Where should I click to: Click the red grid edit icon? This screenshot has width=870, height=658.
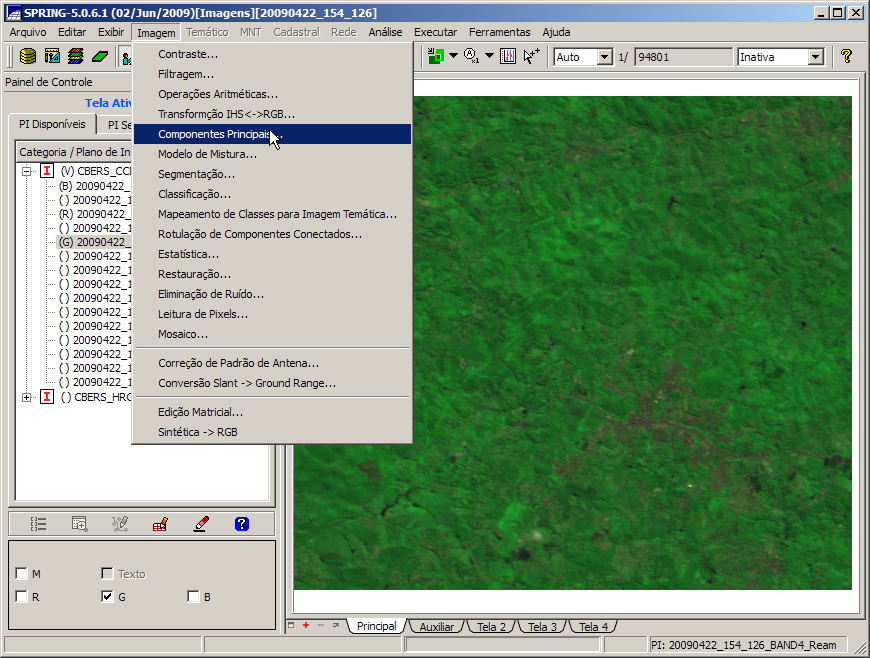(x=160, y=523)
